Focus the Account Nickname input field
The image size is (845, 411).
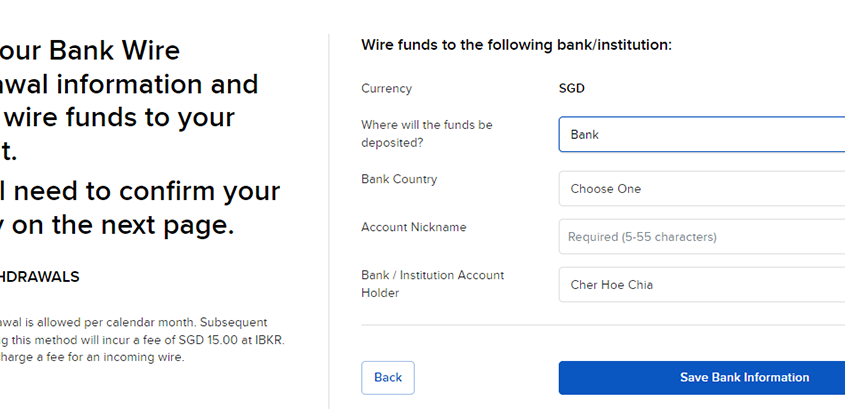pyautogui.click(x=700, y=237)
